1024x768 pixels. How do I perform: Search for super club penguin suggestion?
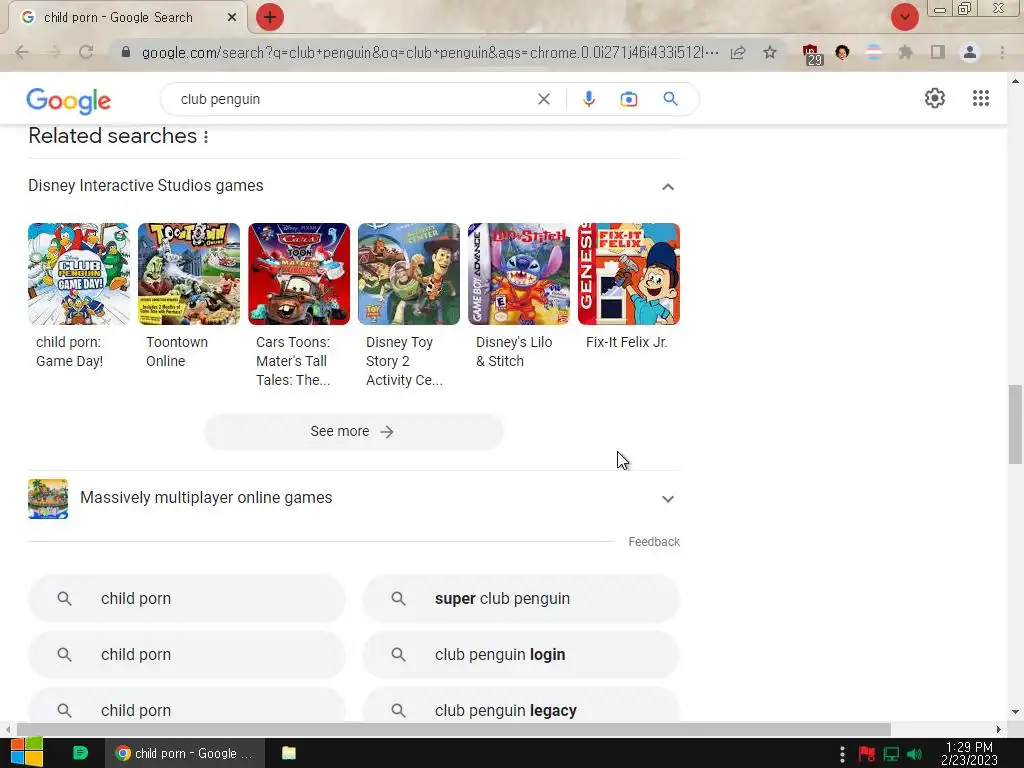click(520, 598)
